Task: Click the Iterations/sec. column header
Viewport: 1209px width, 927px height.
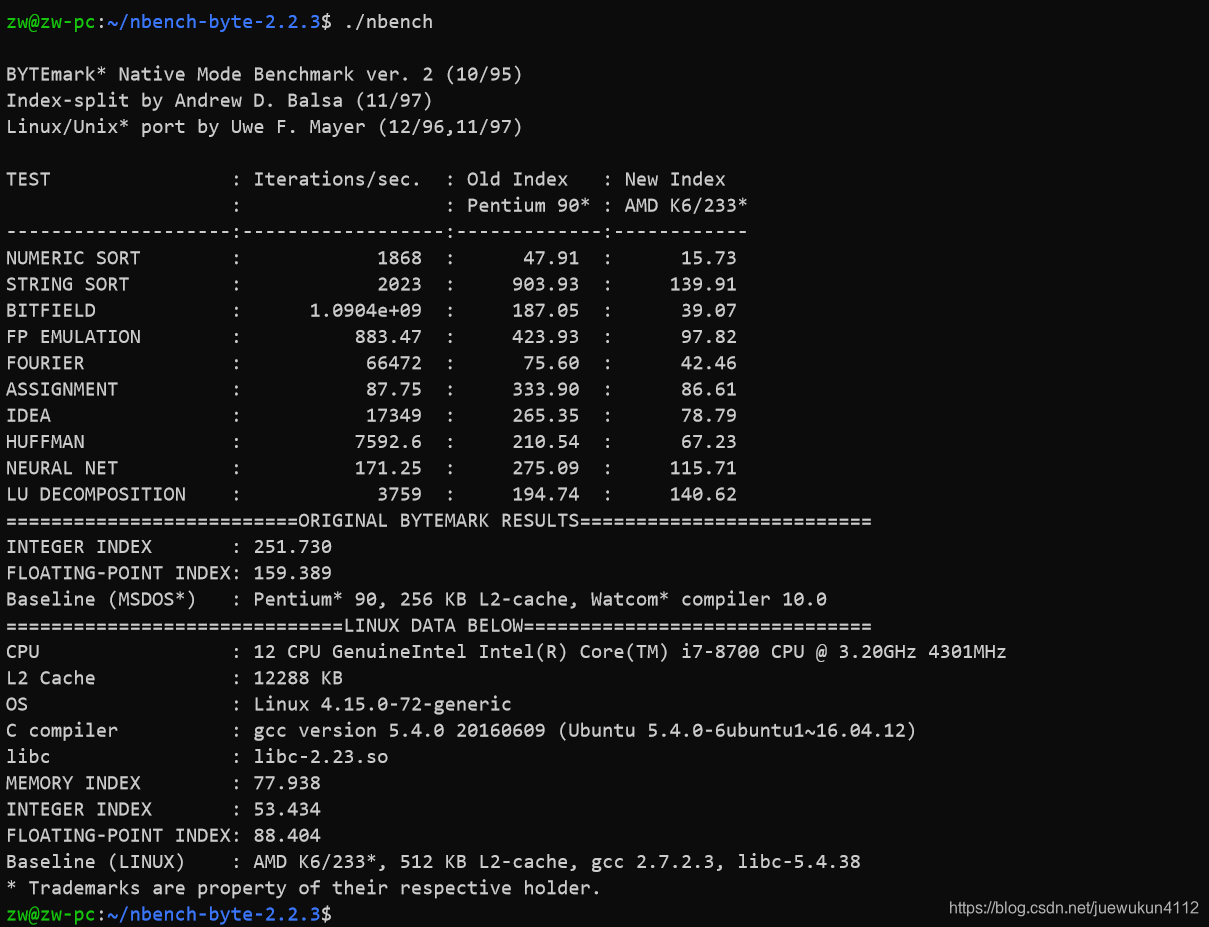Action: click(x=337, y=180)
